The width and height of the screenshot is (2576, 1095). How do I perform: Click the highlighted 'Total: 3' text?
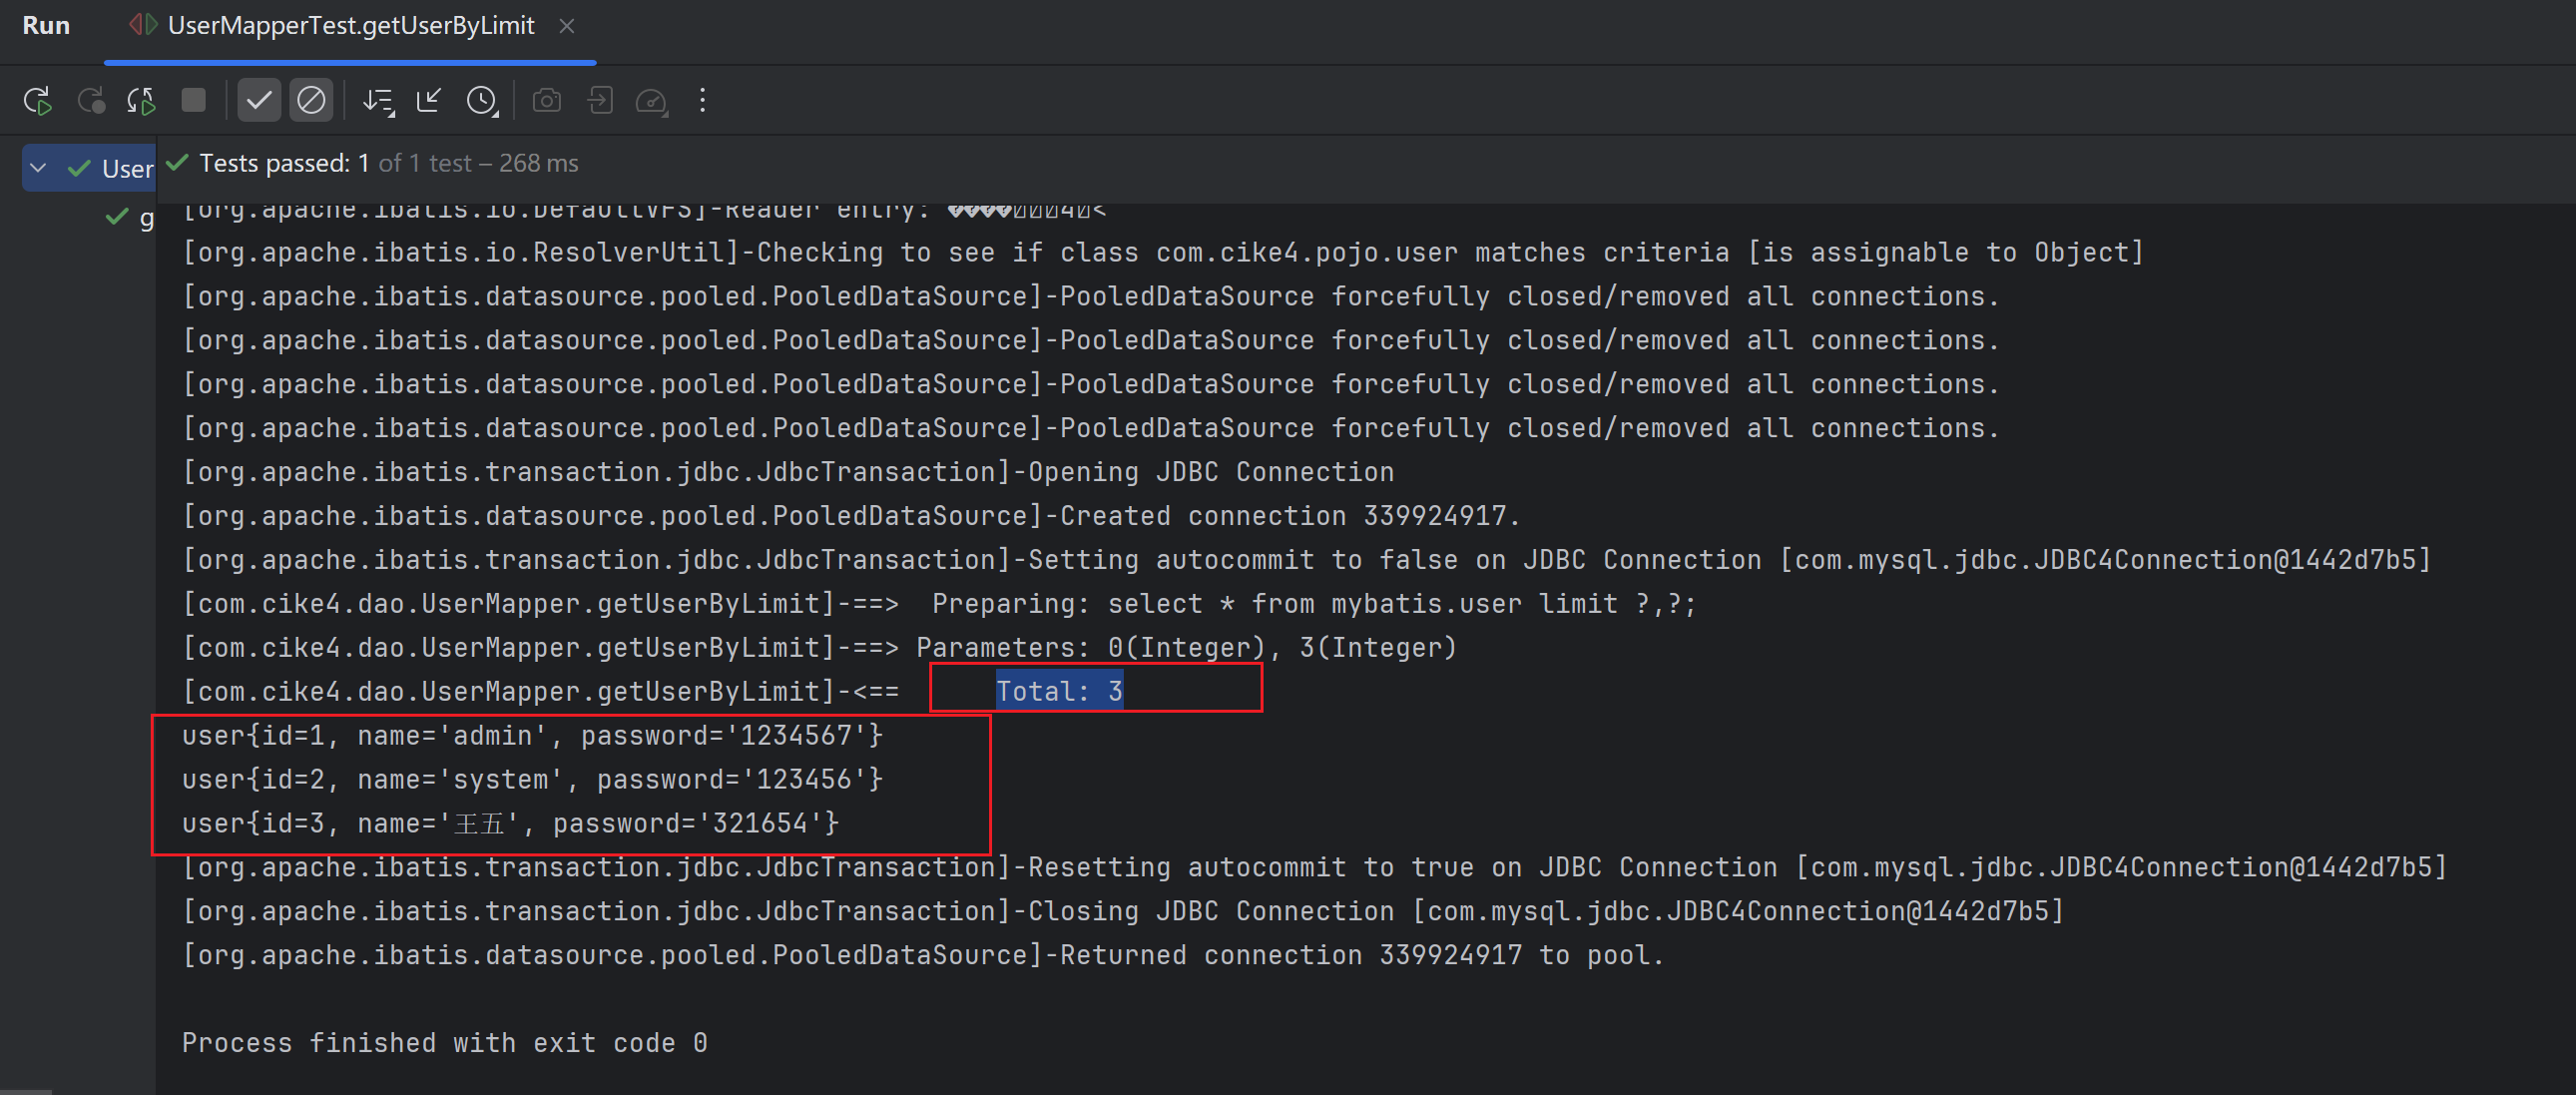click(x=1059, y=691)
